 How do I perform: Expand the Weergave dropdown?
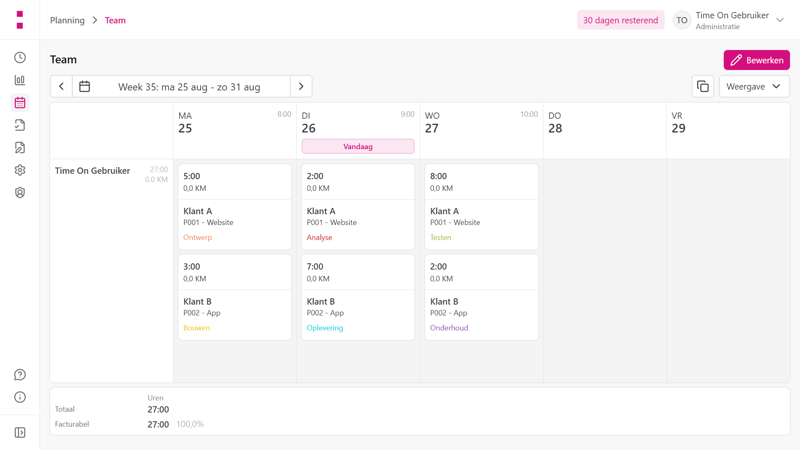[x=754, y=87]
